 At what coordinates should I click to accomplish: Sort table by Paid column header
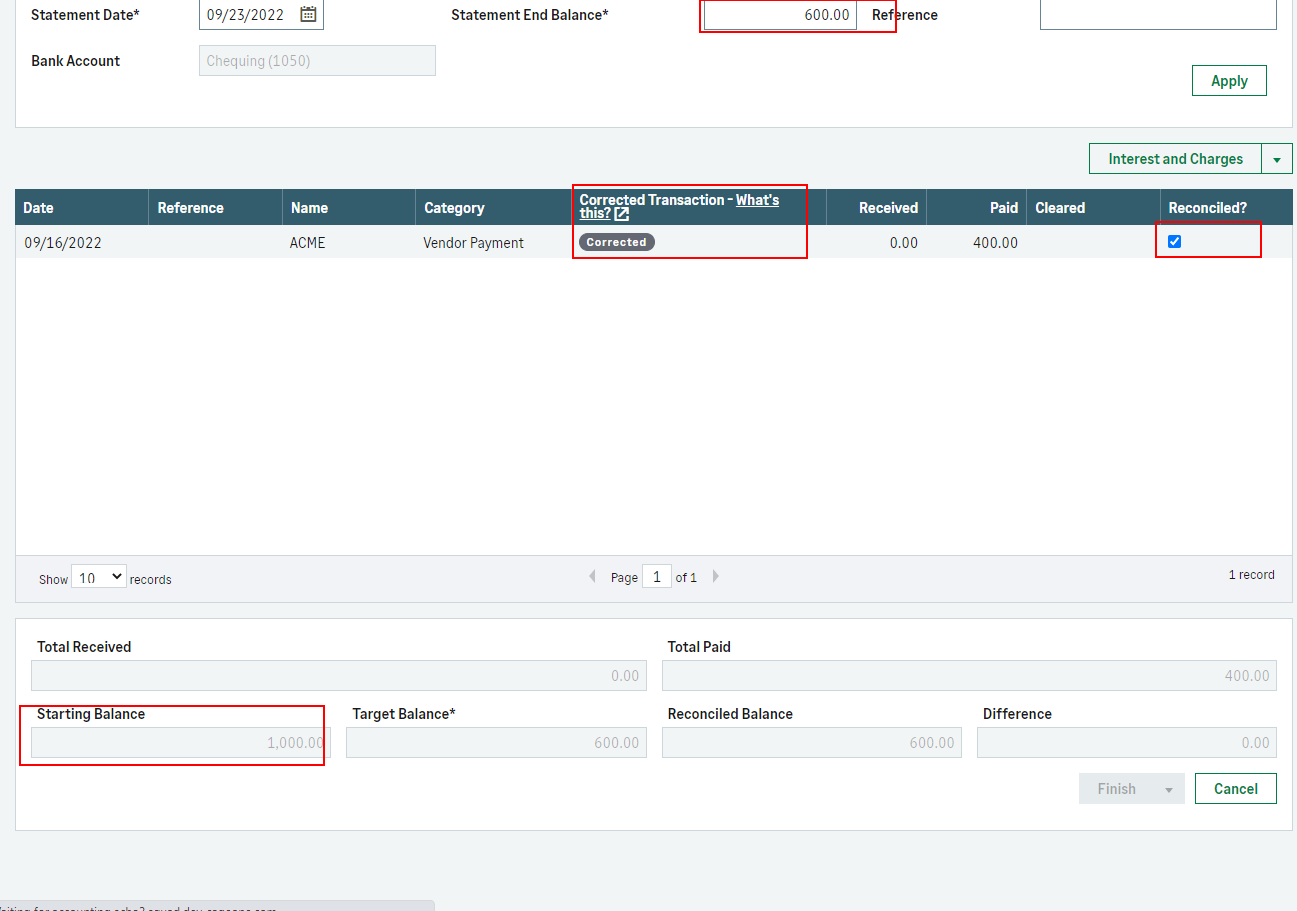[1003, 208]
